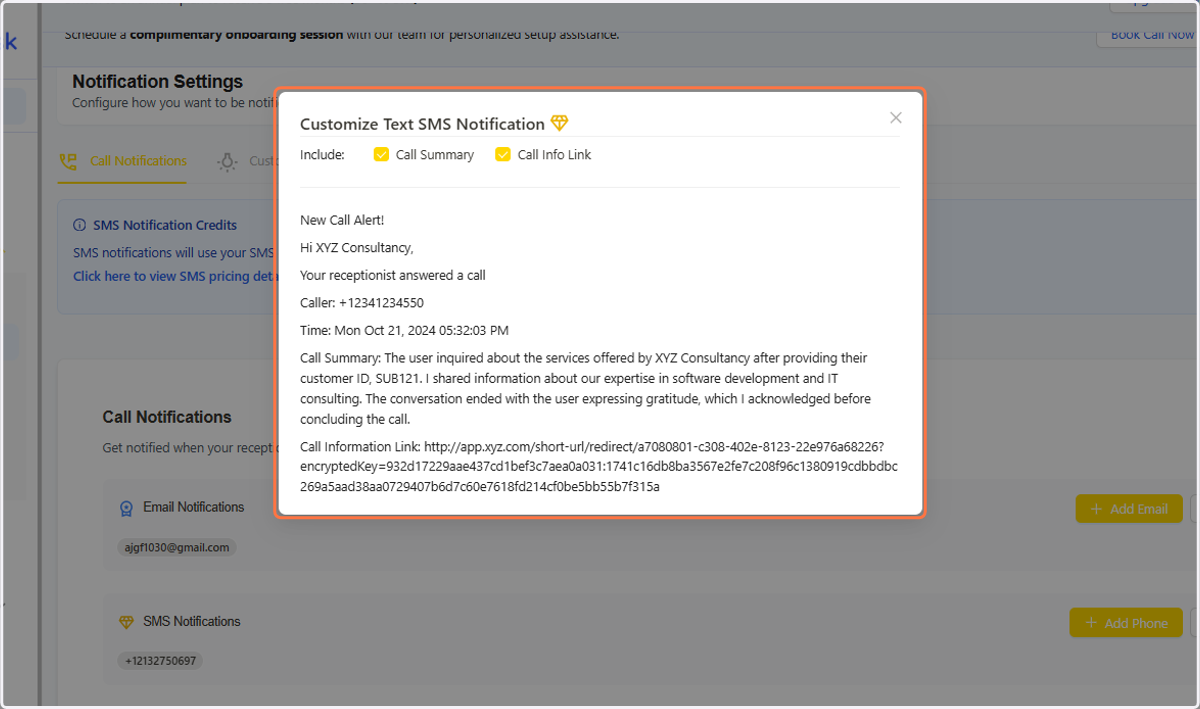Screen dimensions: 1200x709
Task: Click the lightbulb icon of the second tab
Action: click(x=228, y=161)
